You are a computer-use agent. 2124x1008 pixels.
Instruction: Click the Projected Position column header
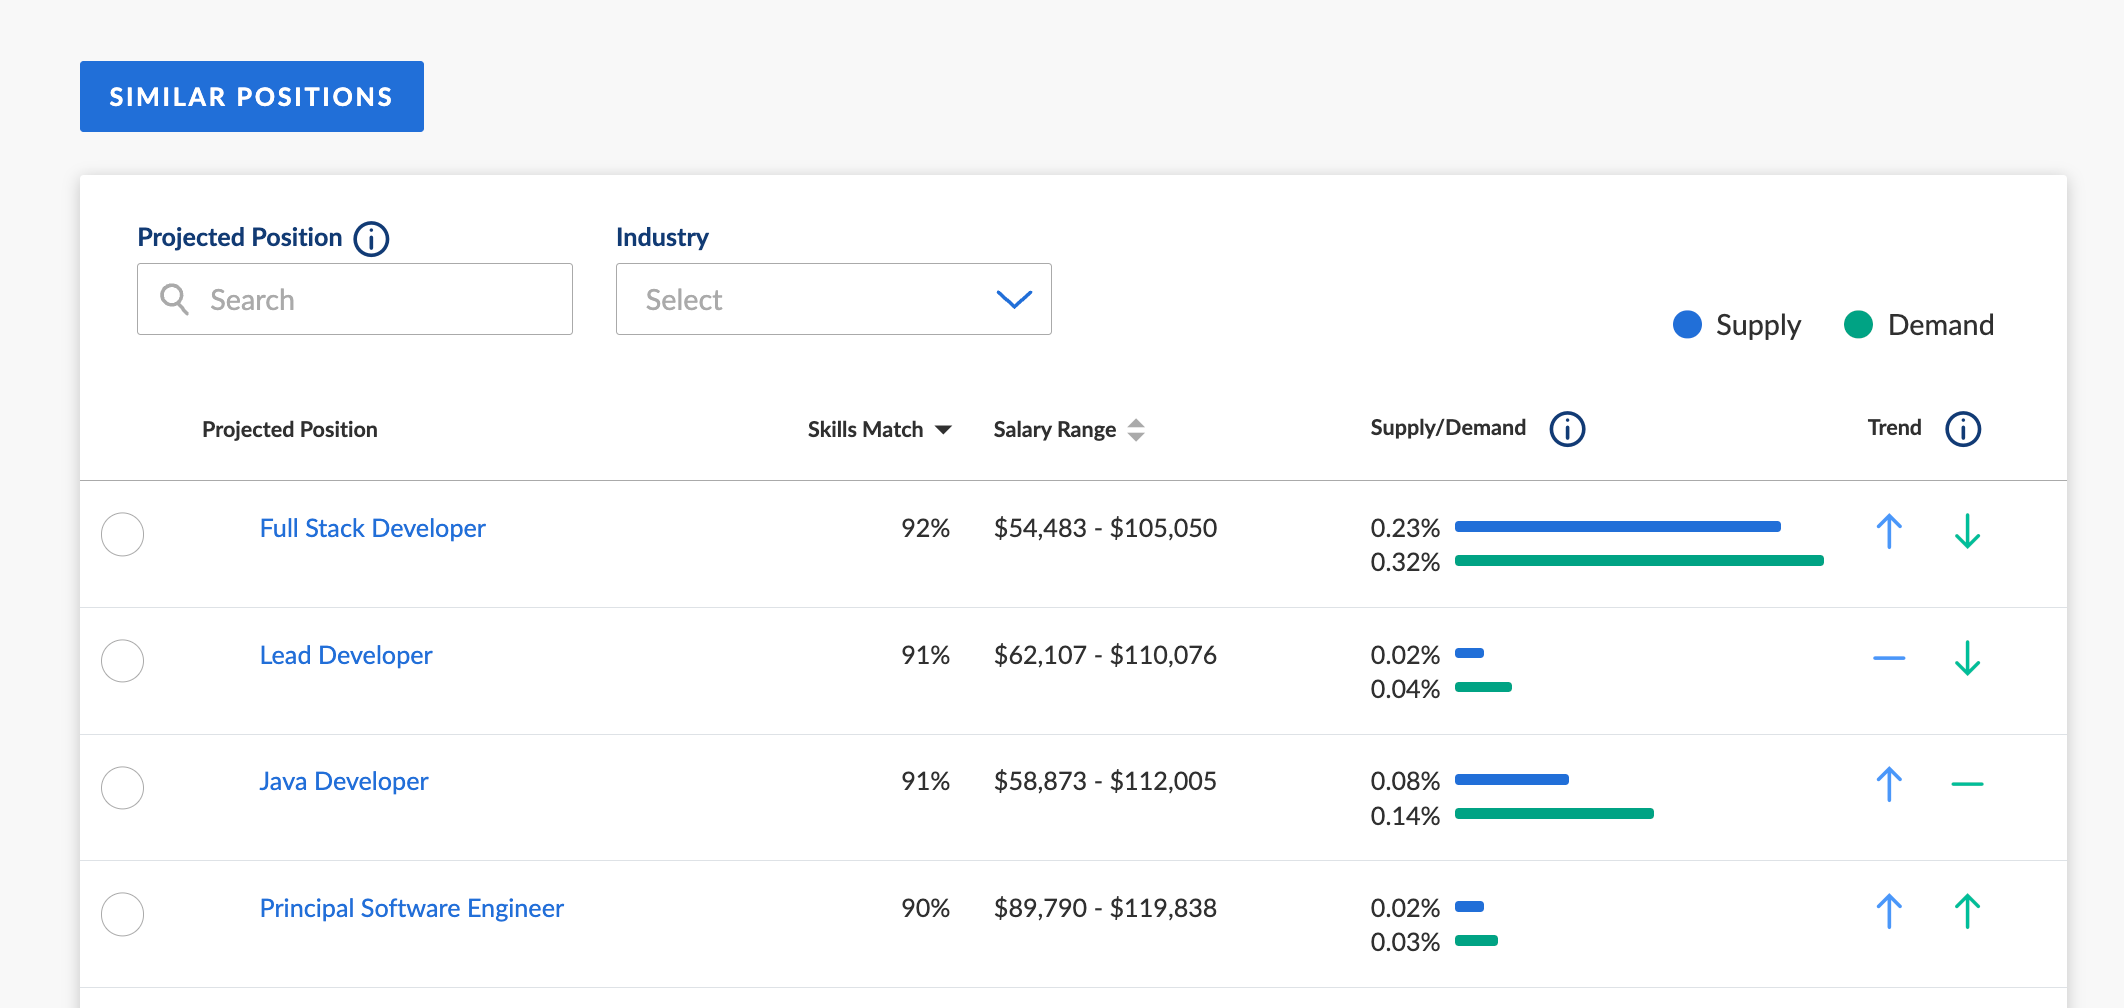tap(290, 430)
